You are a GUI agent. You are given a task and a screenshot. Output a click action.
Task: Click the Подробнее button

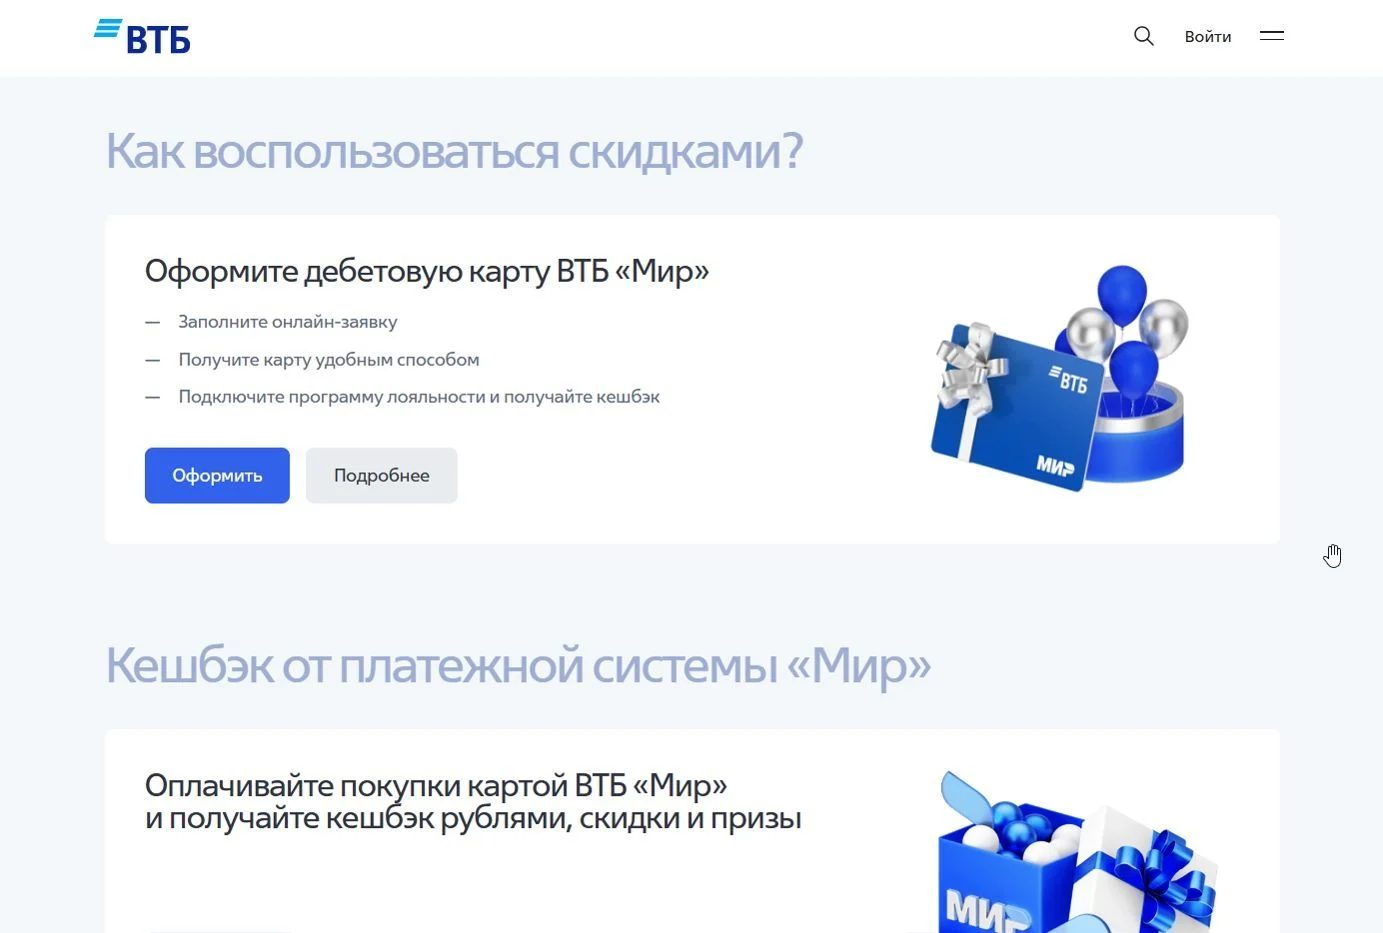382,475
